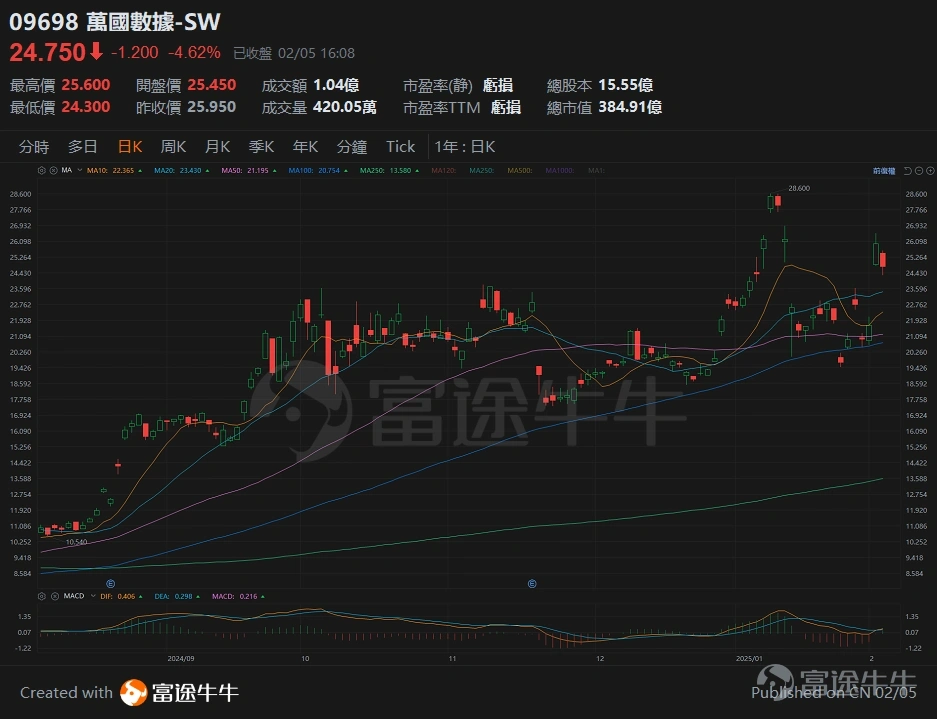Viewport: 937px width, 719px height.
Task: Click the 最高價 25.600 value
Action: coord(85,85)
